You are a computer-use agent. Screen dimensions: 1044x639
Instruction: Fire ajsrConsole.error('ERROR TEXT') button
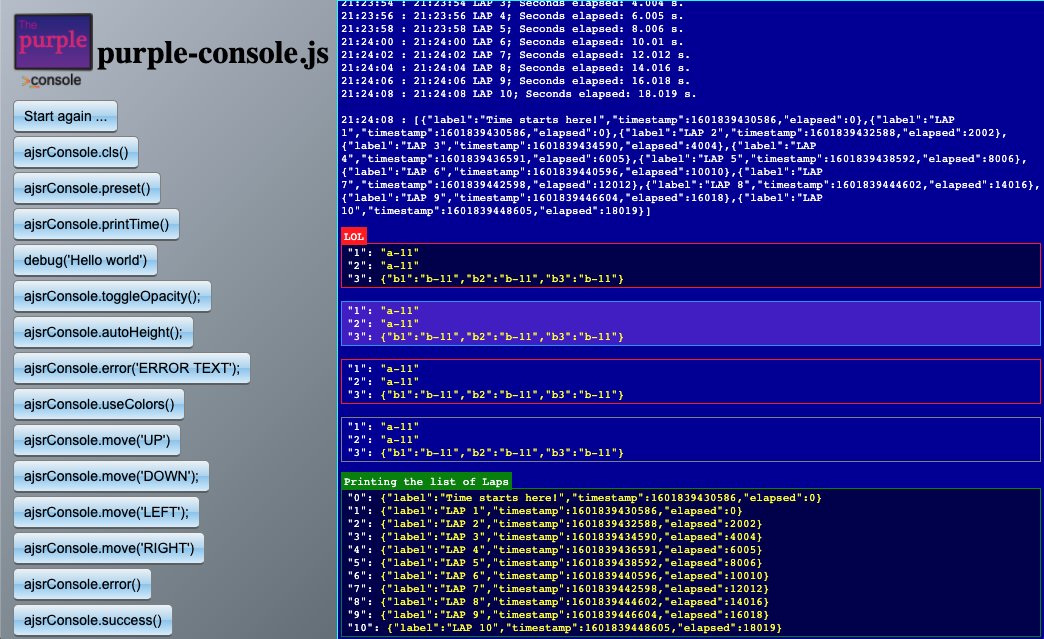[132, 368]
